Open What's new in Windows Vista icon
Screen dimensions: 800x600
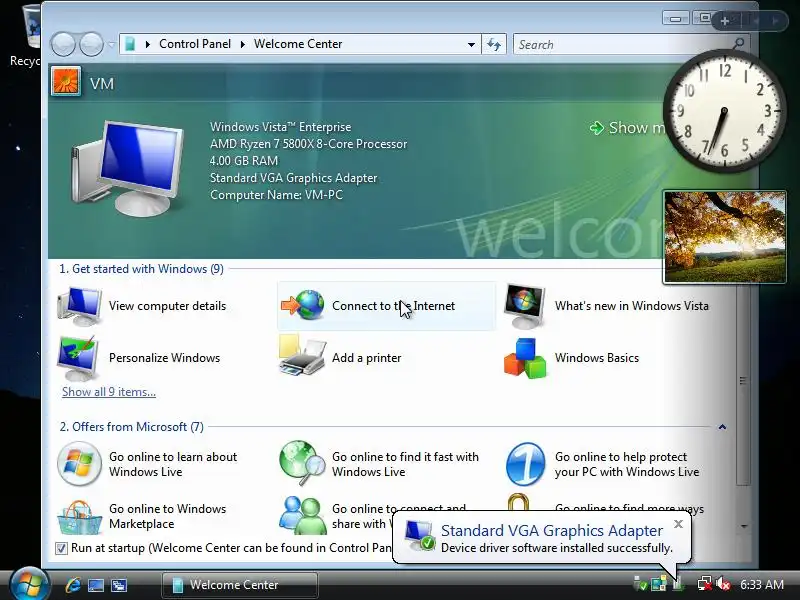[526, 306]
